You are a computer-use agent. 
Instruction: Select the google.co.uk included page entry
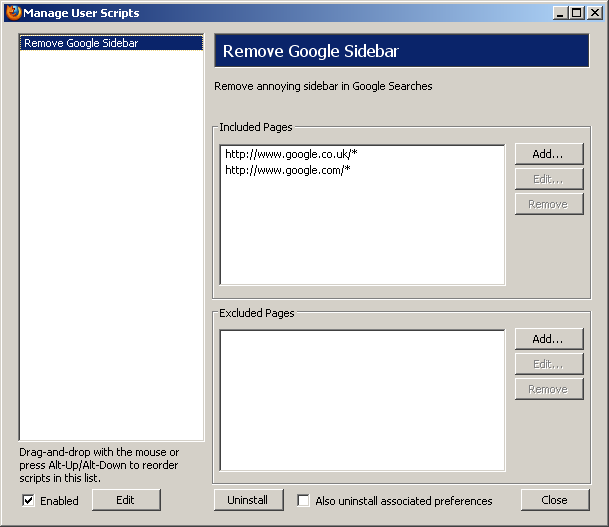click(x=290, y=155)
